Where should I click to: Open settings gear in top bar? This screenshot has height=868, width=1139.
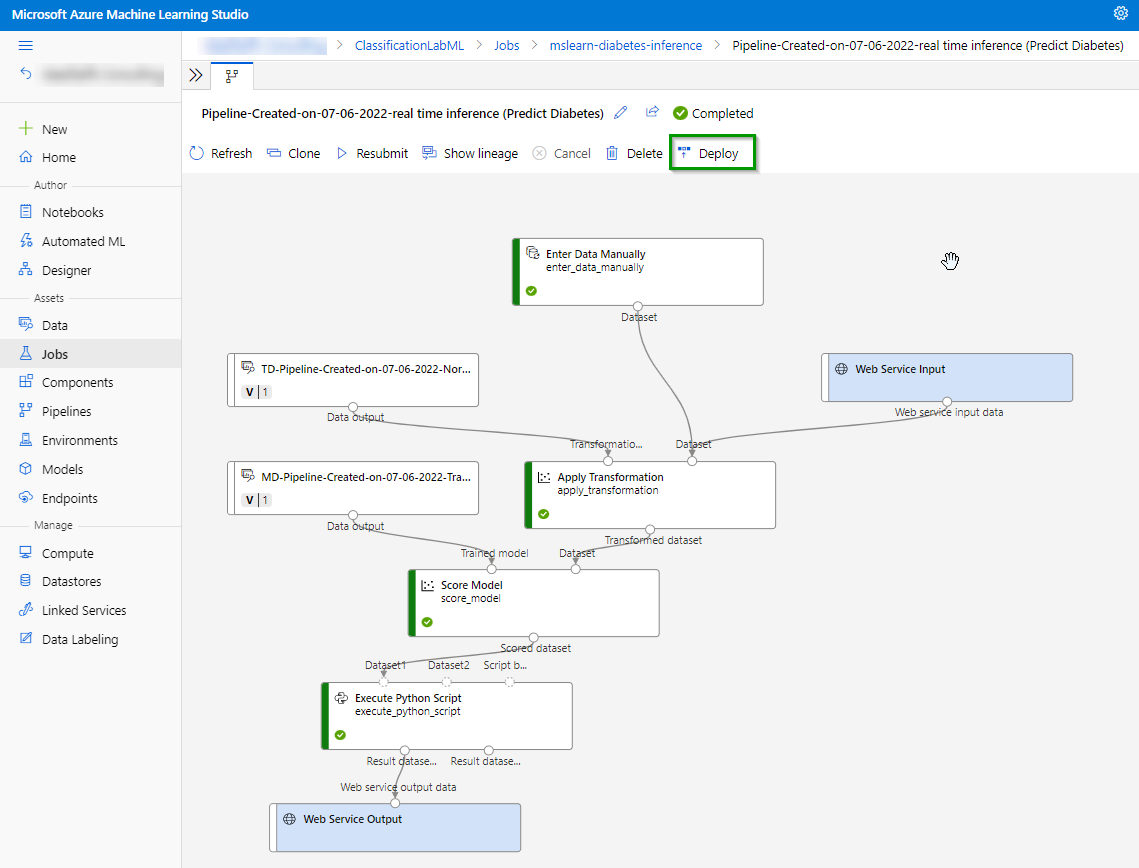(x=1120, y=14)
